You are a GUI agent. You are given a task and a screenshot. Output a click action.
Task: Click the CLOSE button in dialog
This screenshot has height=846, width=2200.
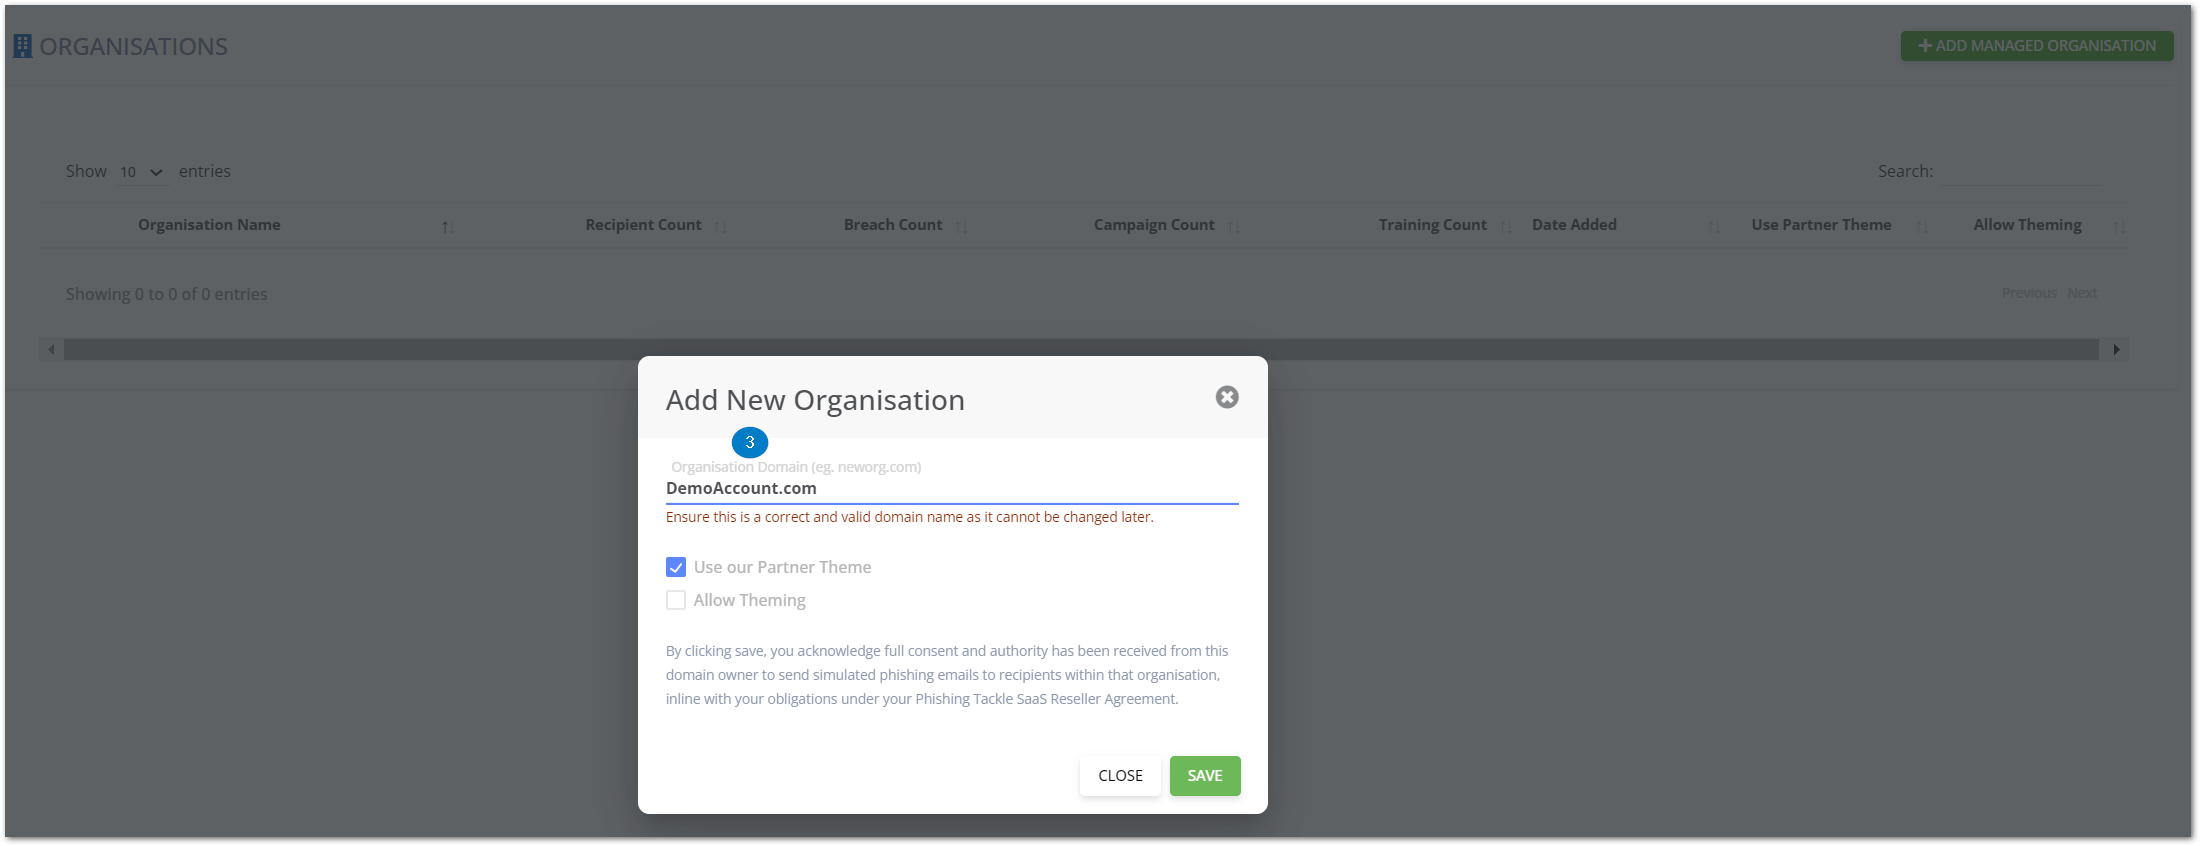click(1120, 776)
